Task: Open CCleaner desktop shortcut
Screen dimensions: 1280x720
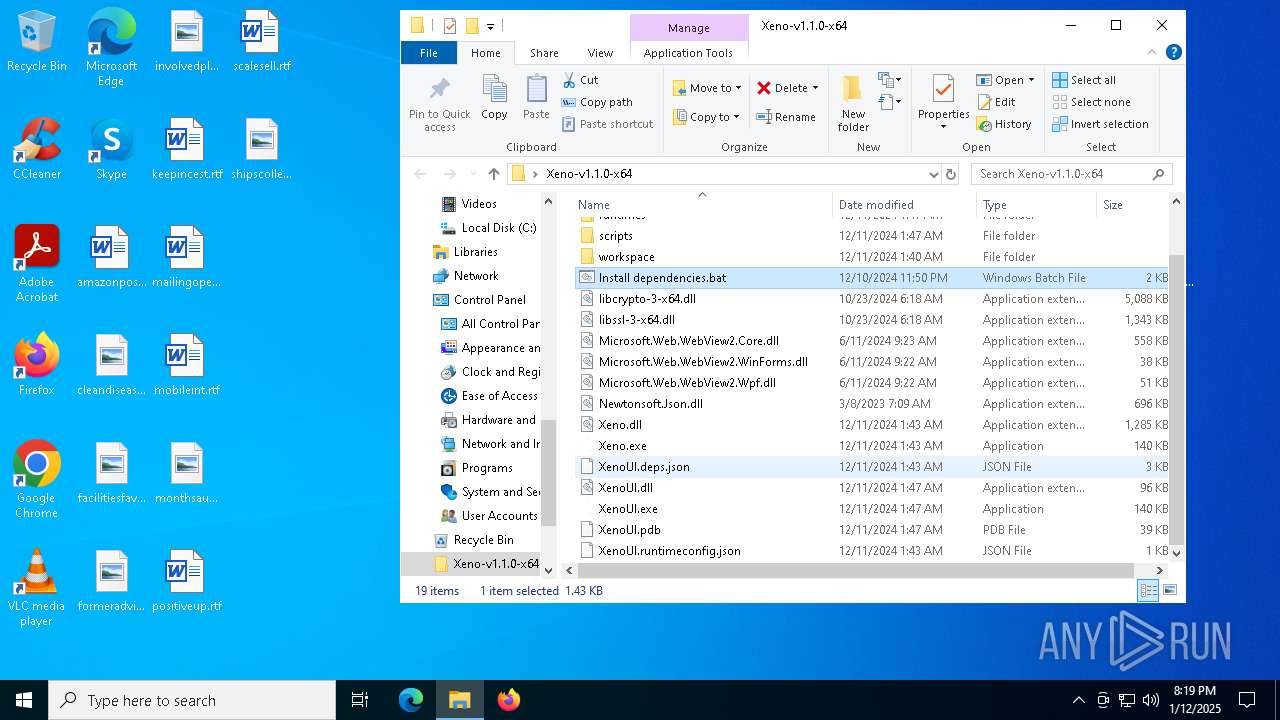Action: point(37,150)
